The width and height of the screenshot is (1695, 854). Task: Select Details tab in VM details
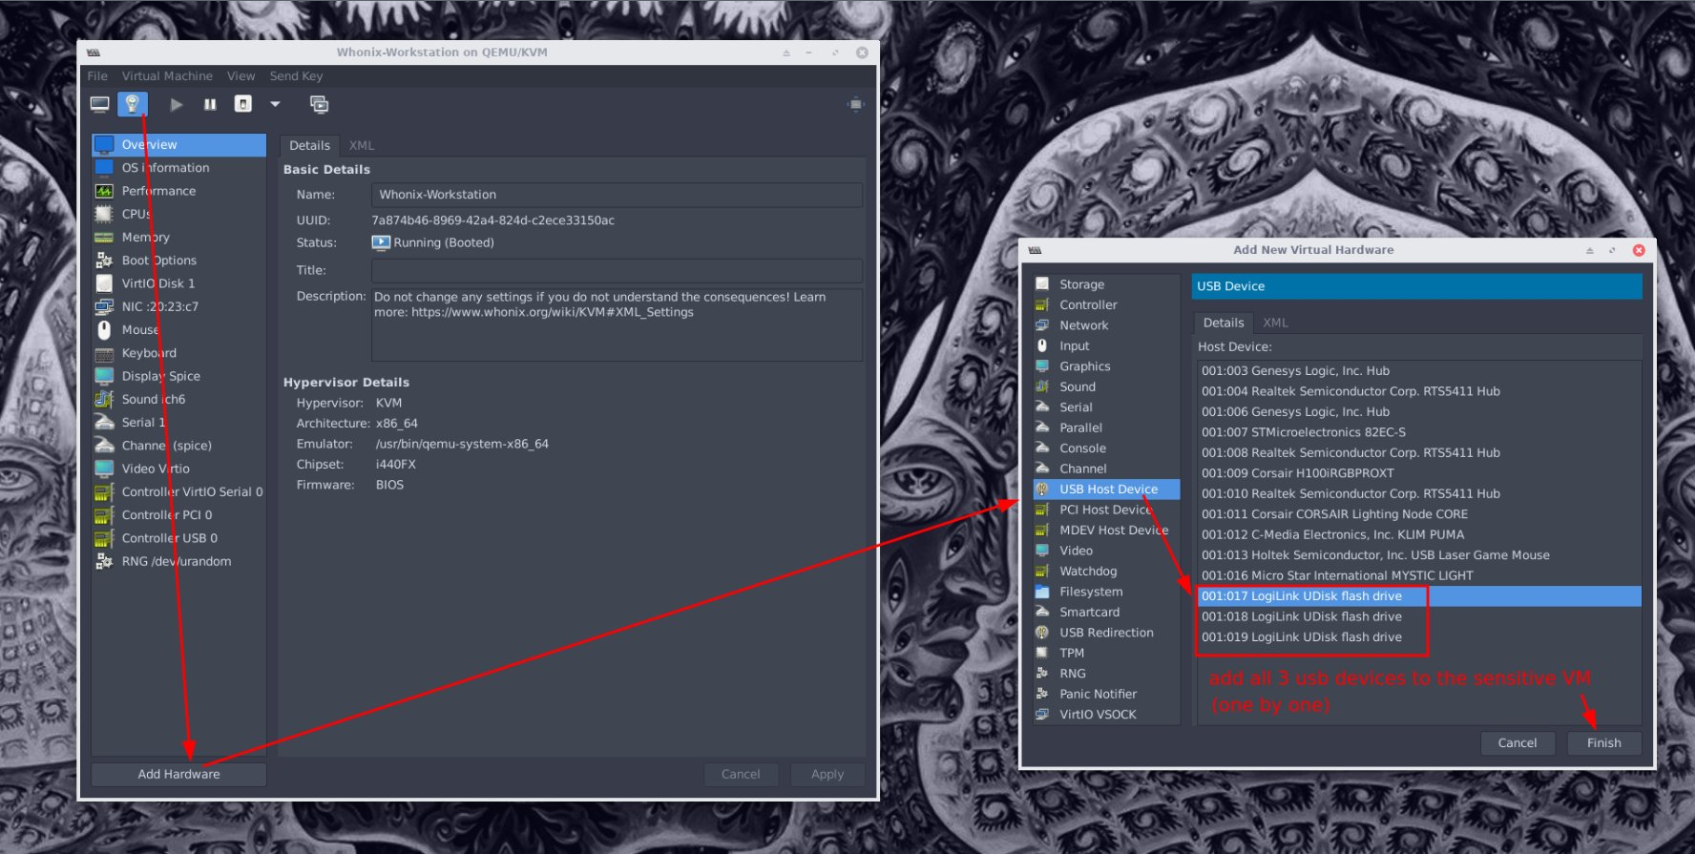[309, 145]
